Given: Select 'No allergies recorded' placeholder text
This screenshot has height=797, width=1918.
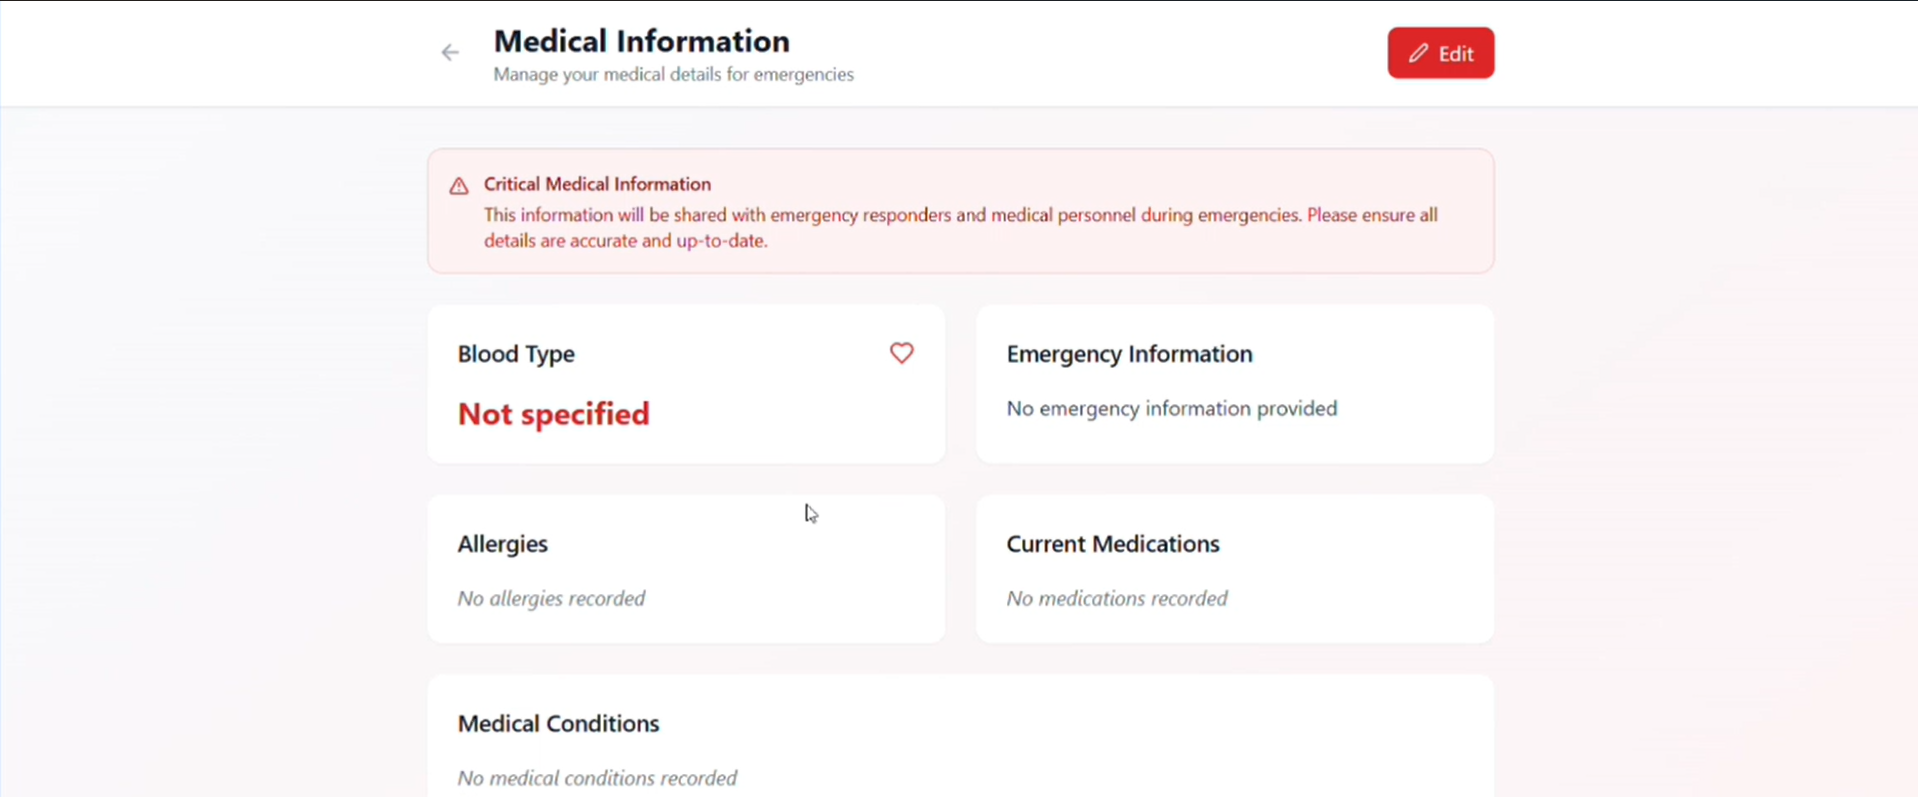Looking at the screenshot, I should (x=551, y=599).
